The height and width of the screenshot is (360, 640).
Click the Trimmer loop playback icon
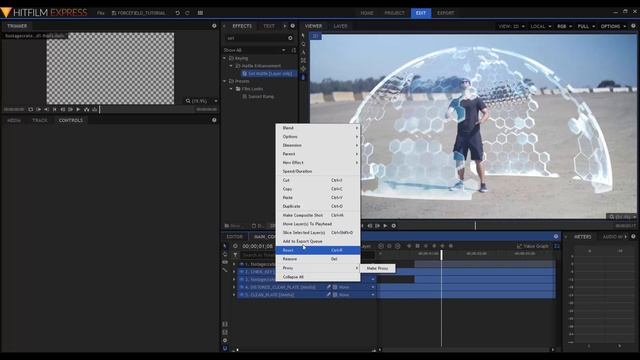tap(31, 109)
